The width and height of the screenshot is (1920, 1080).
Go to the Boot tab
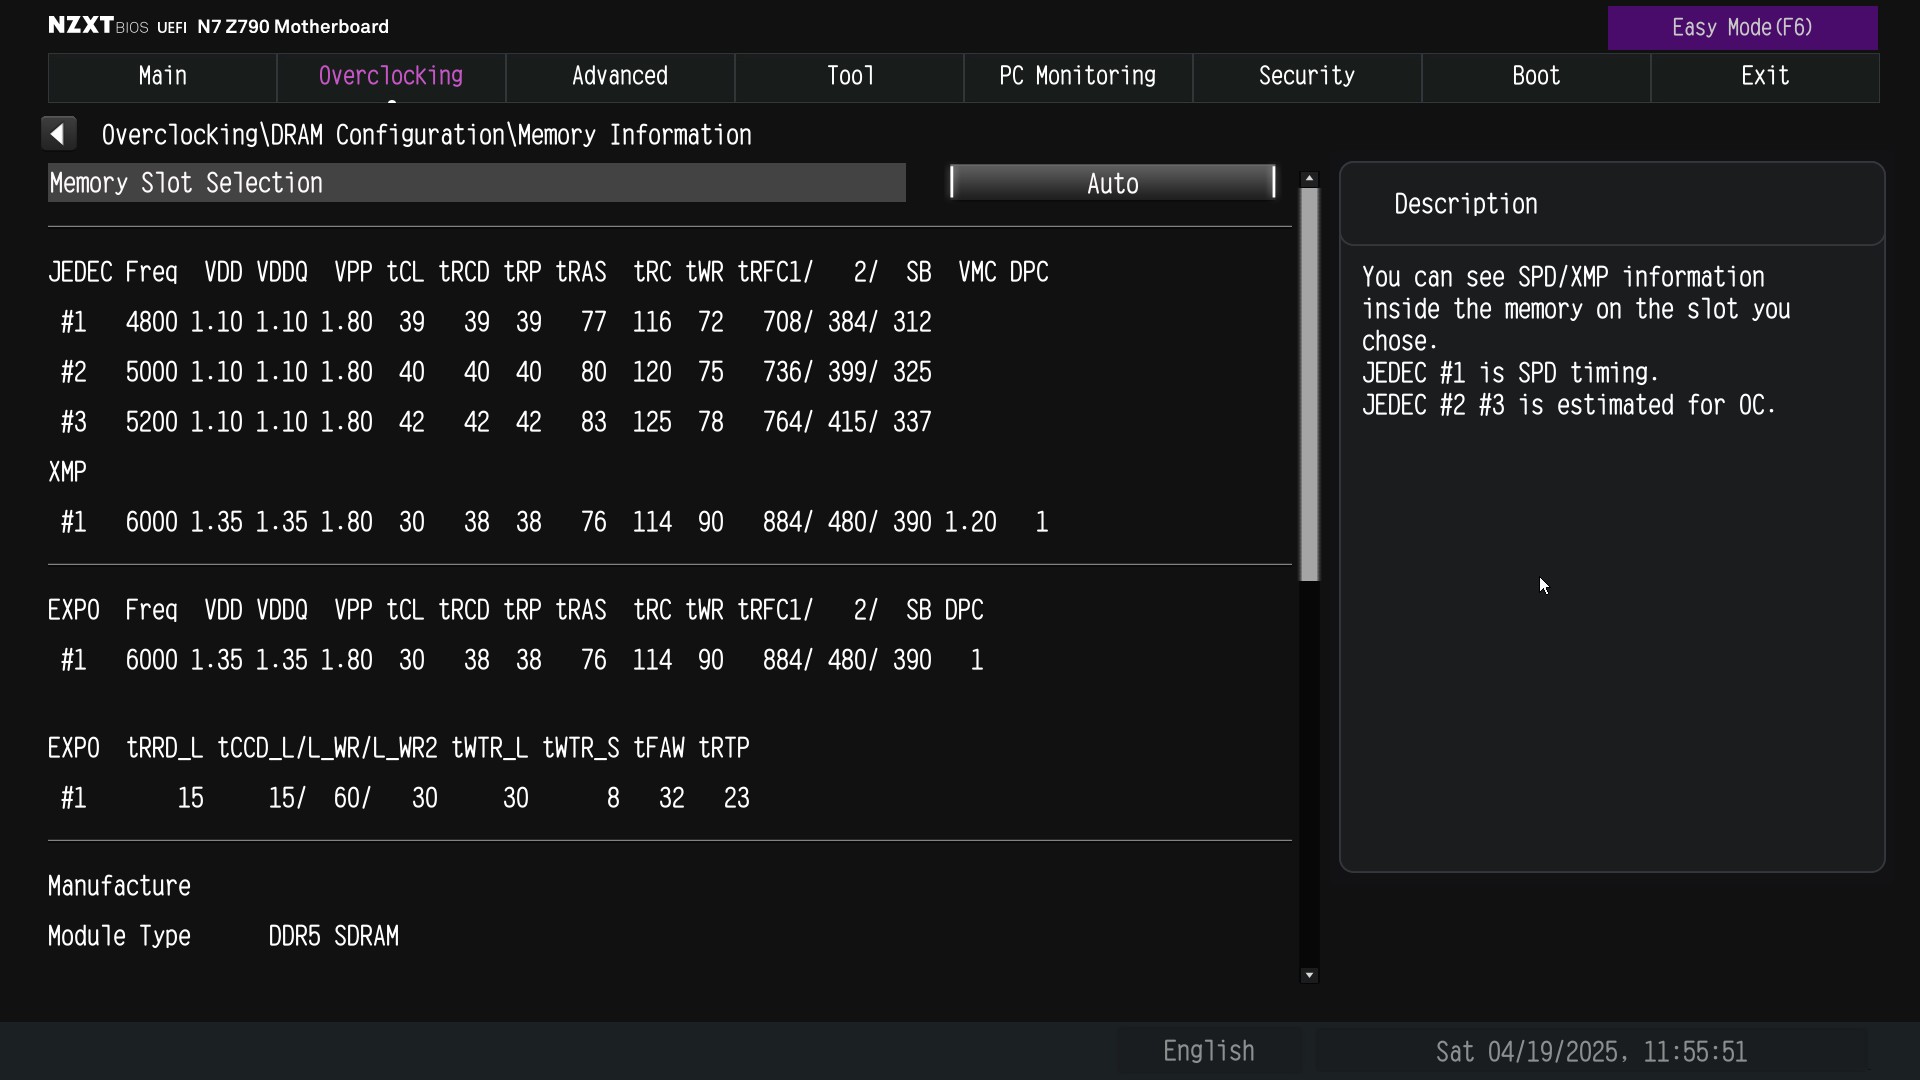coord(1535,77)
